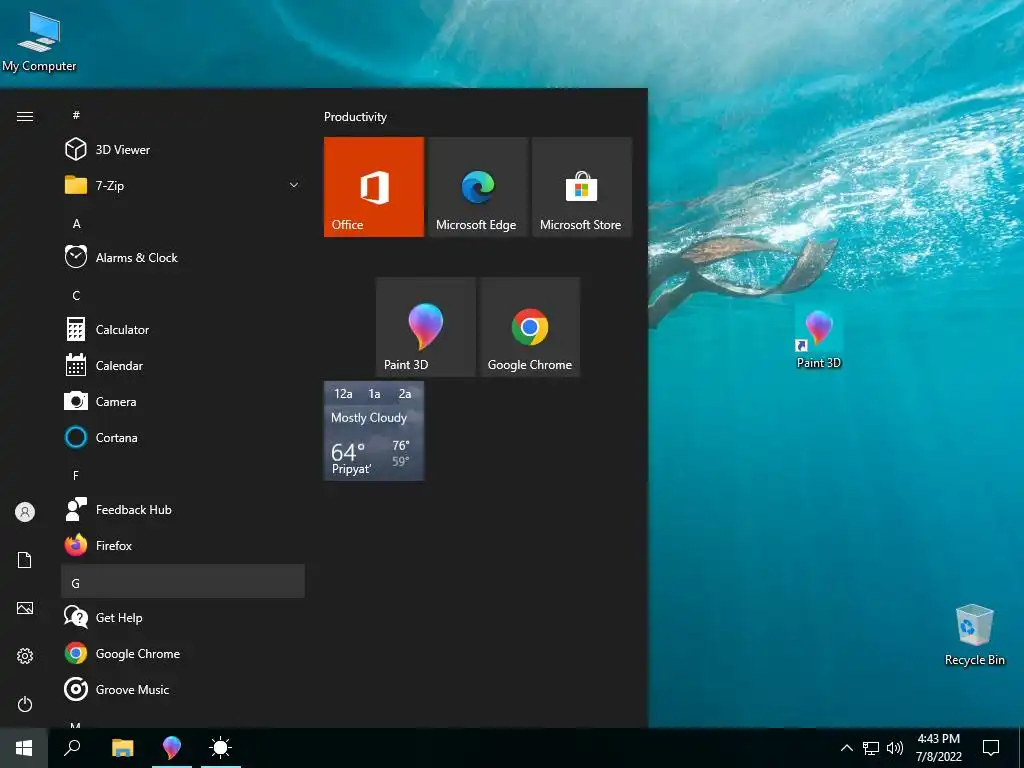Launch Alarms & Clock app
This screenshot has width=1024, height=768.
click(183, 257)
